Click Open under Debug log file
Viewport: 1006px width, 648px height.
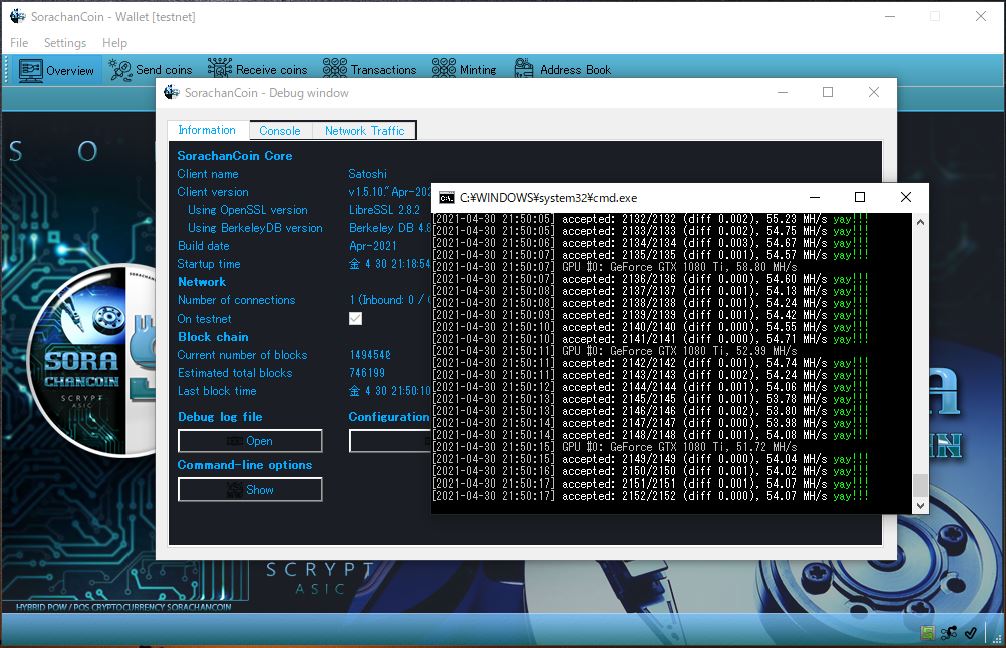pyautogui.click(x=250, y=441)
